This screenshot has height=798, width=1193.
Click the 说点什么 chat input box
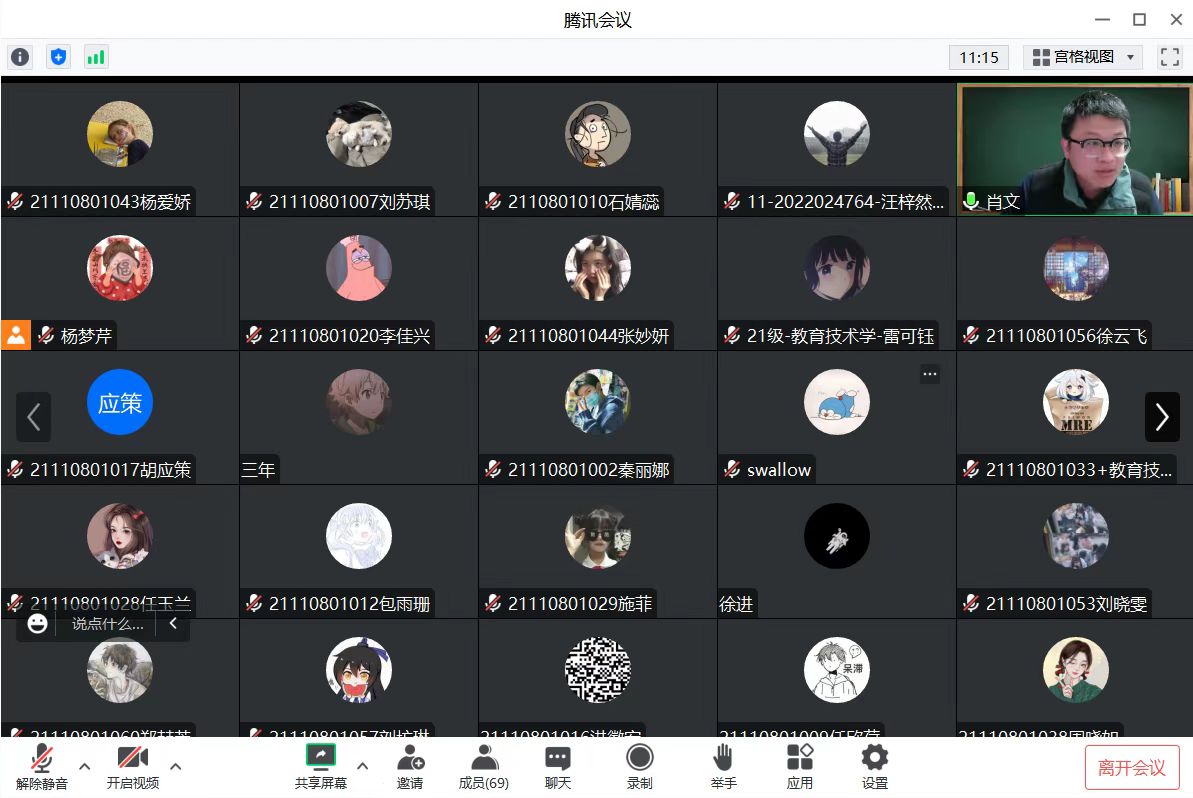(x=108, y=625)
